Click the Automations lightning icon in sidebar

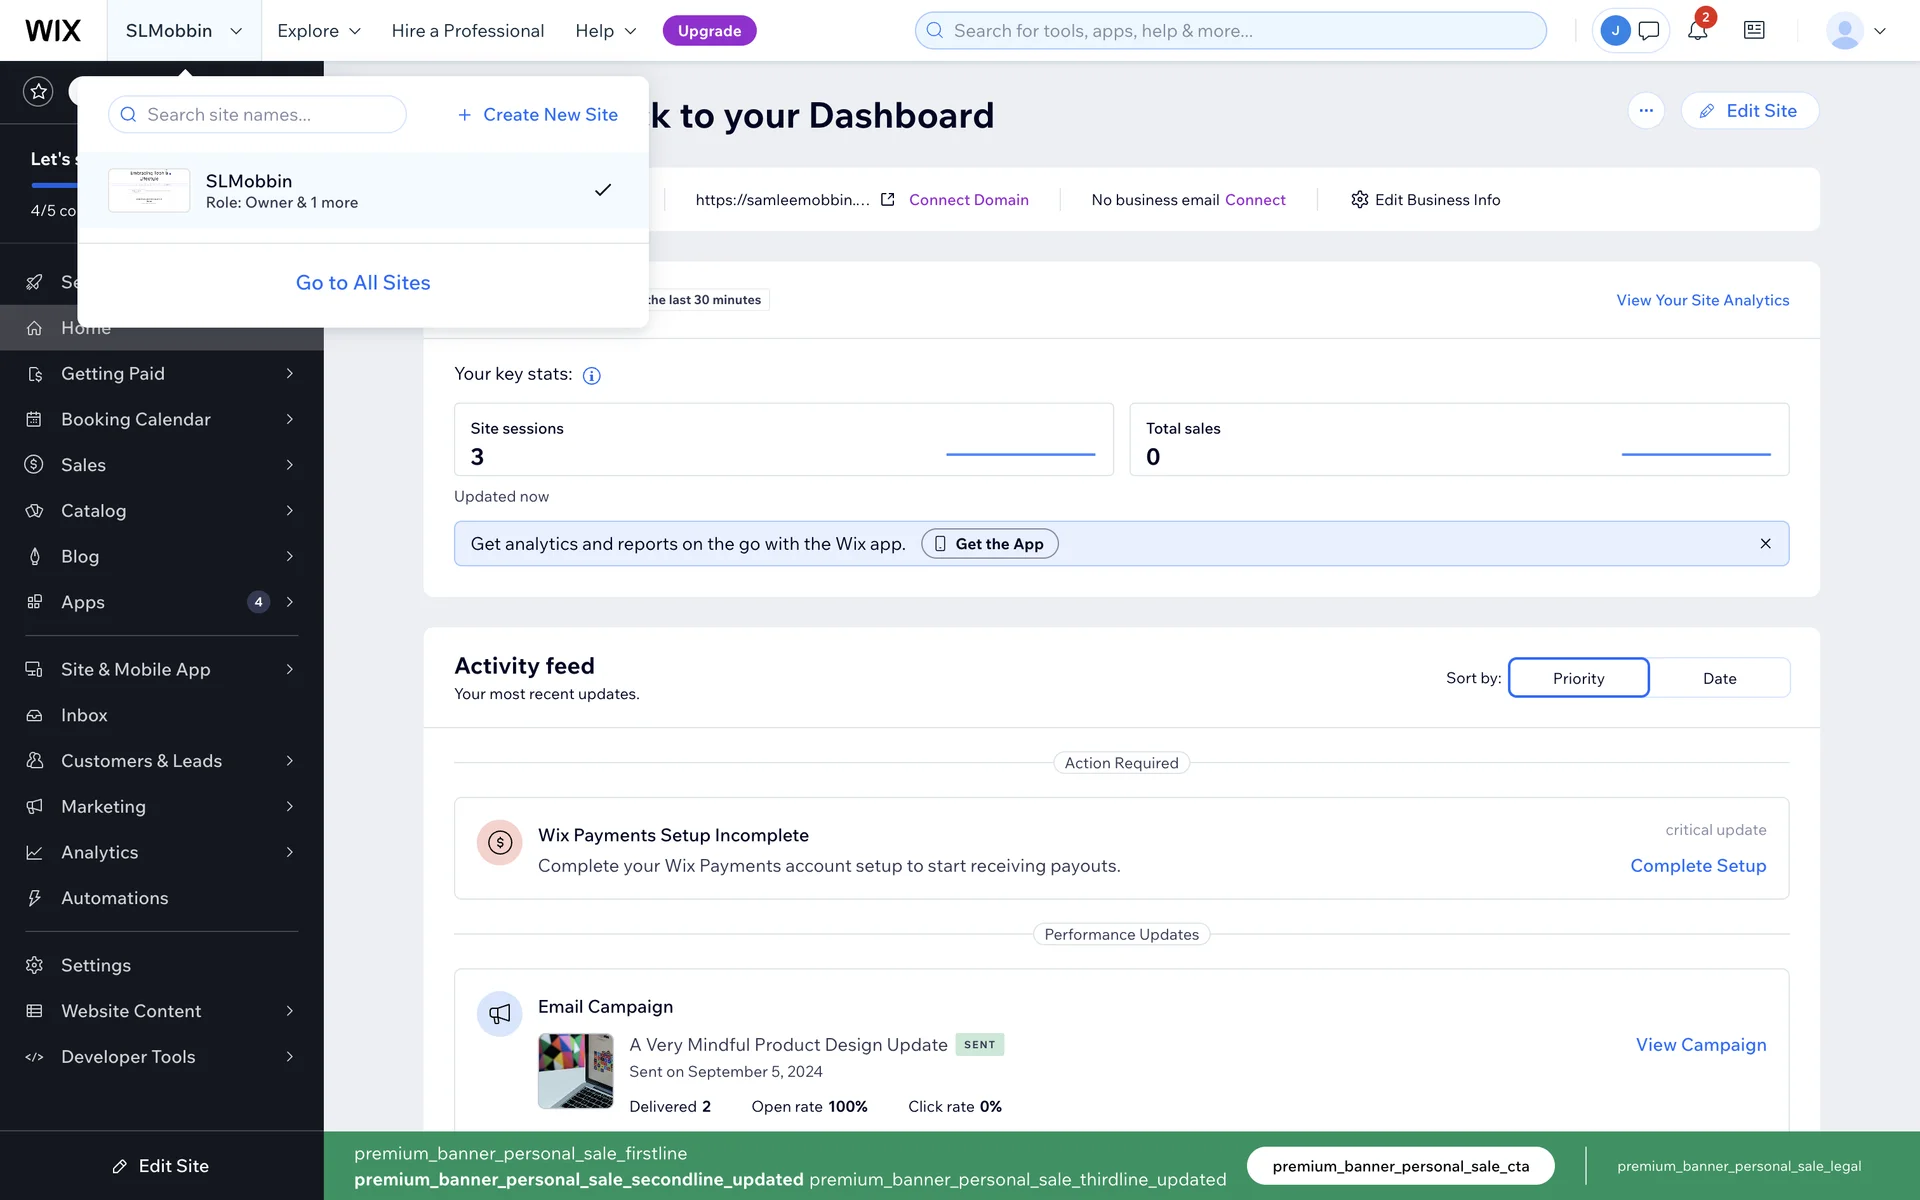[x=35, y=898]
